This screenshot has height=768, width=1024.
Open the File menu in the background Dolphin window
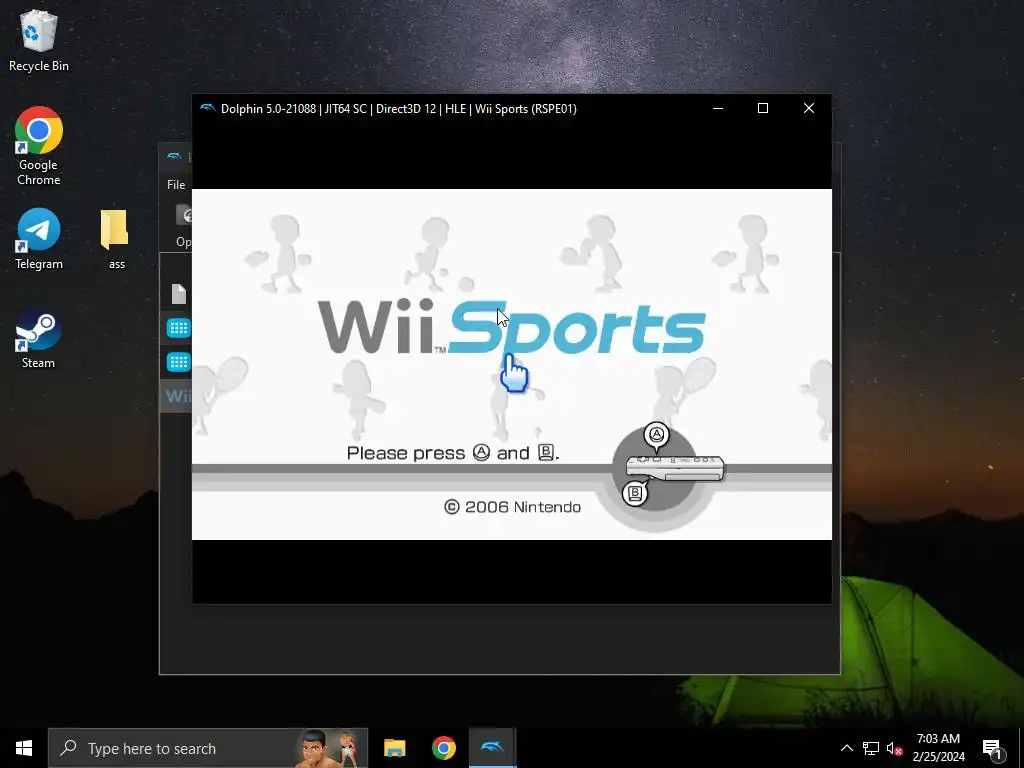tap(176, 185)
